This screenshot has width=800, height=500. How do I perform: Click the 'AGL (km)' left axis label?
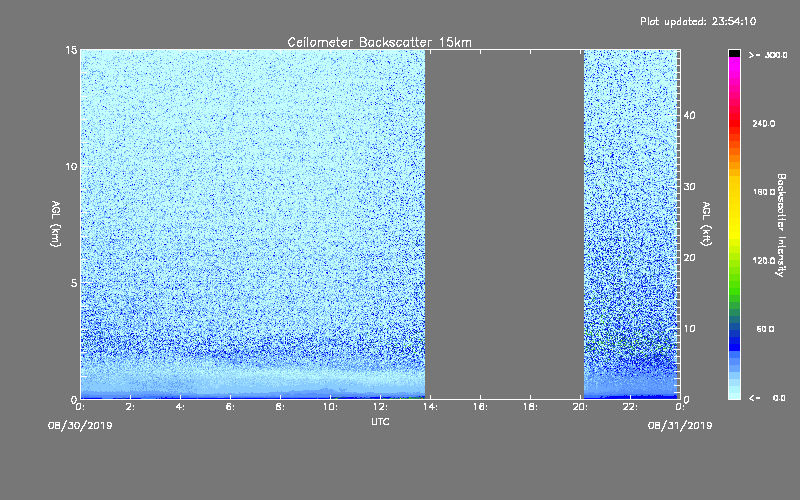[55, 224]
